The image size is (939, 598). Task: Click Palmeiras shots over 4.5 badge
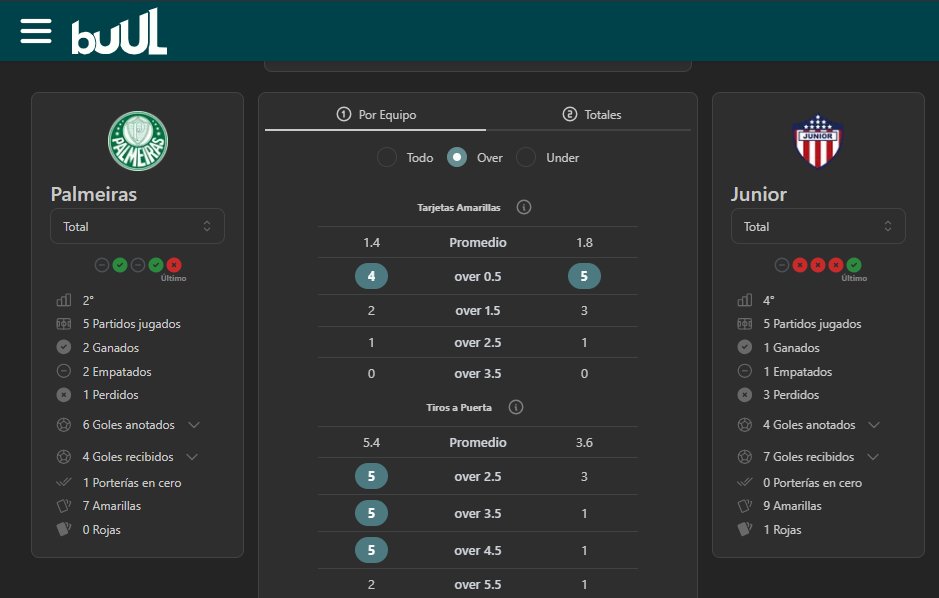(371, 550)
